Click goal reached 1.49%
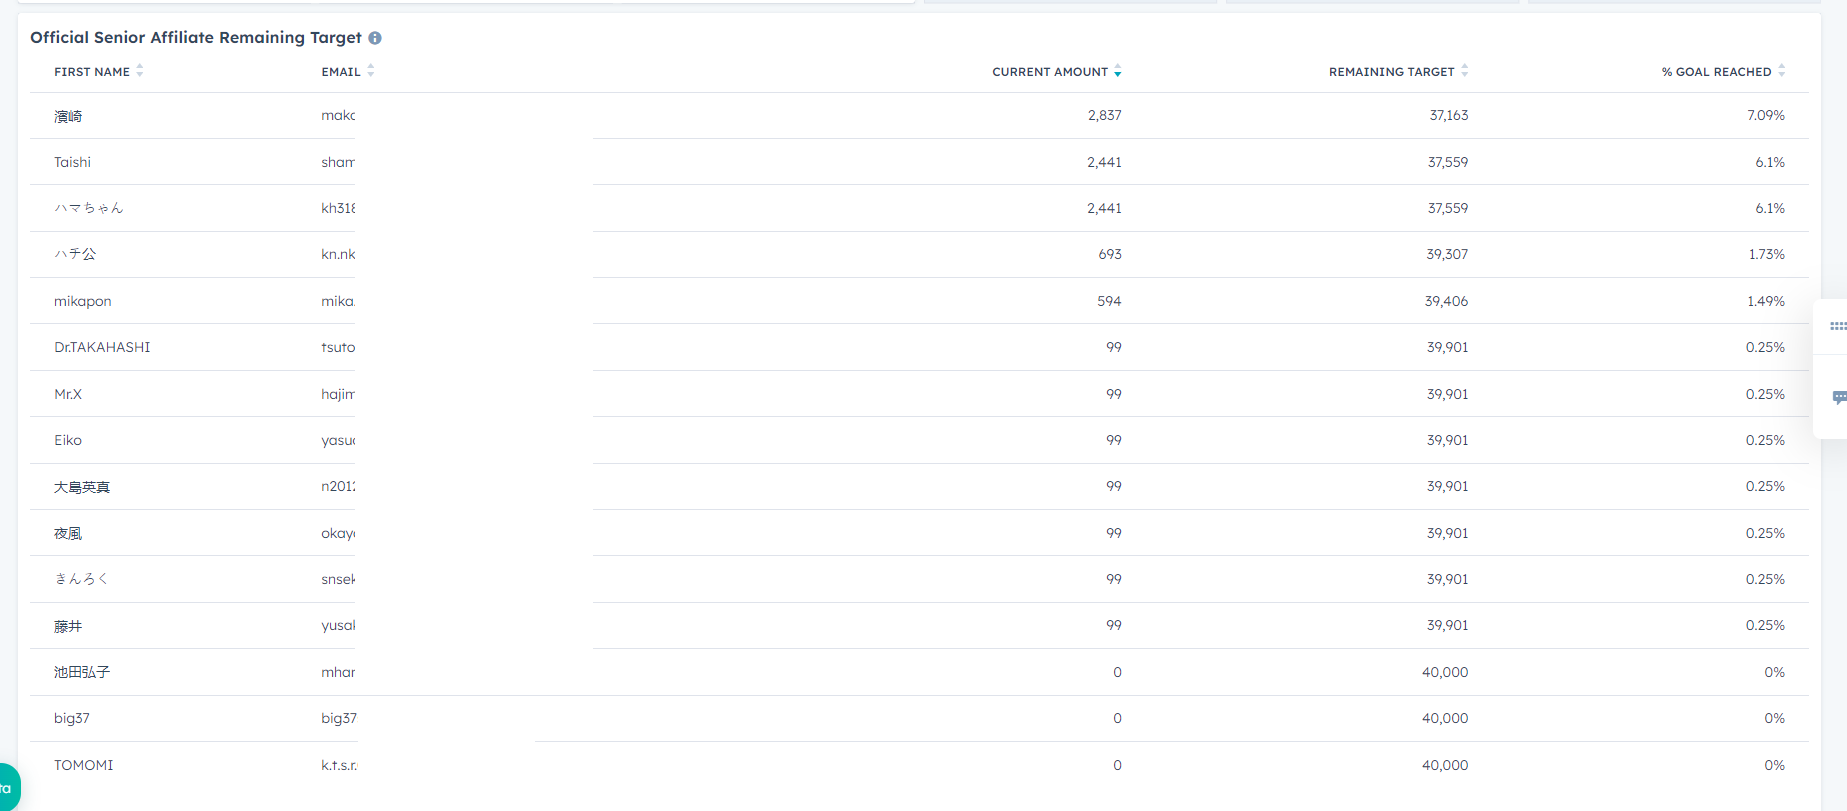Viewport: 1847px width, 811px height. (1766, 301)
